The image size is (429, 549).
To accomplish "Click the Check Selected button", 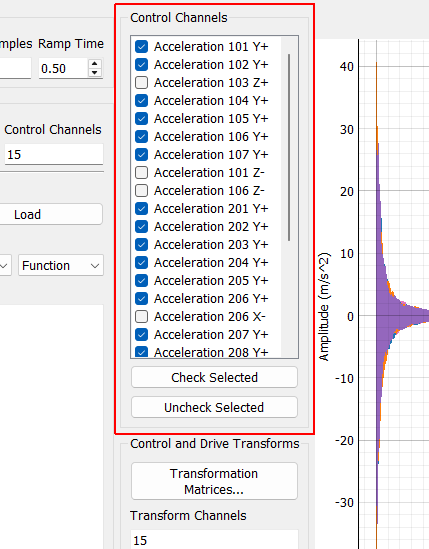I will click(214, 377).
